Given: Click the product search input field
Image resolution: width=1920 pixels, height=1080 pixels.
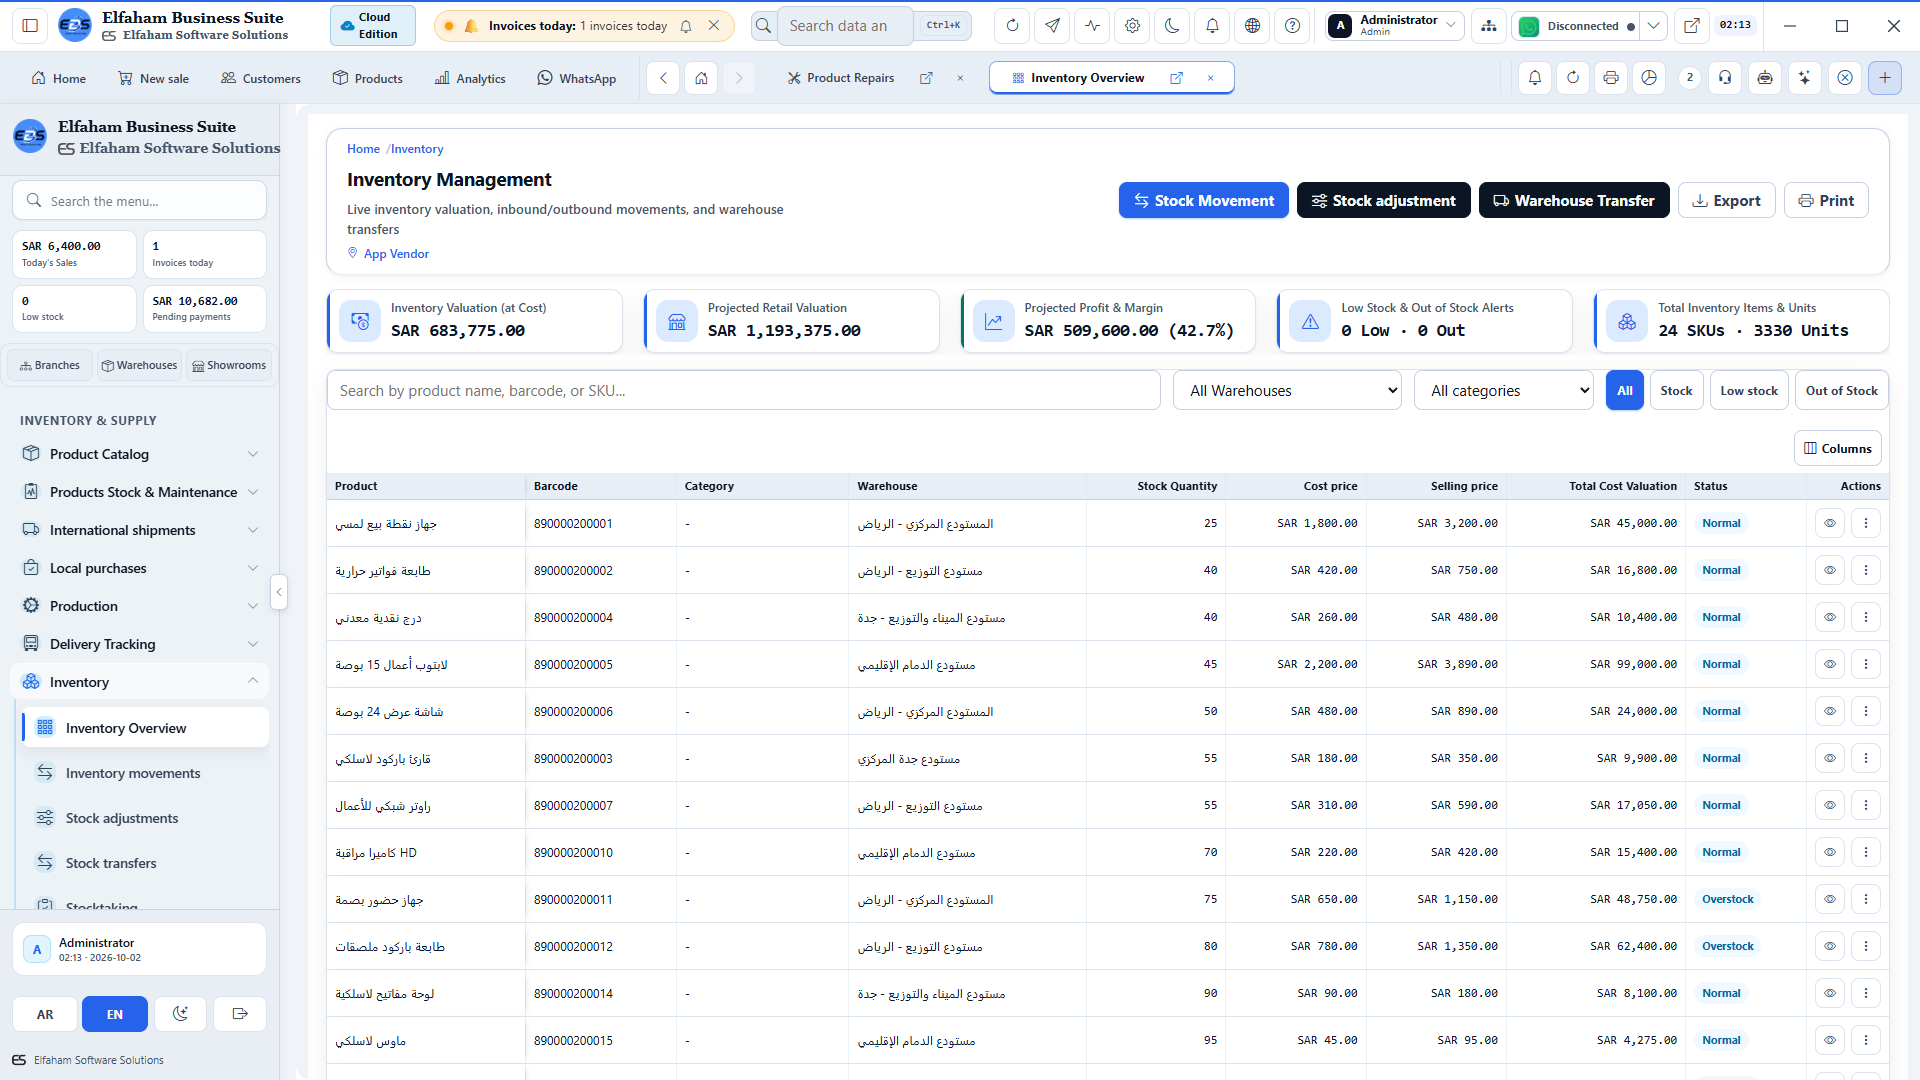Looking at the screenshot, I should tap(743, 390).
